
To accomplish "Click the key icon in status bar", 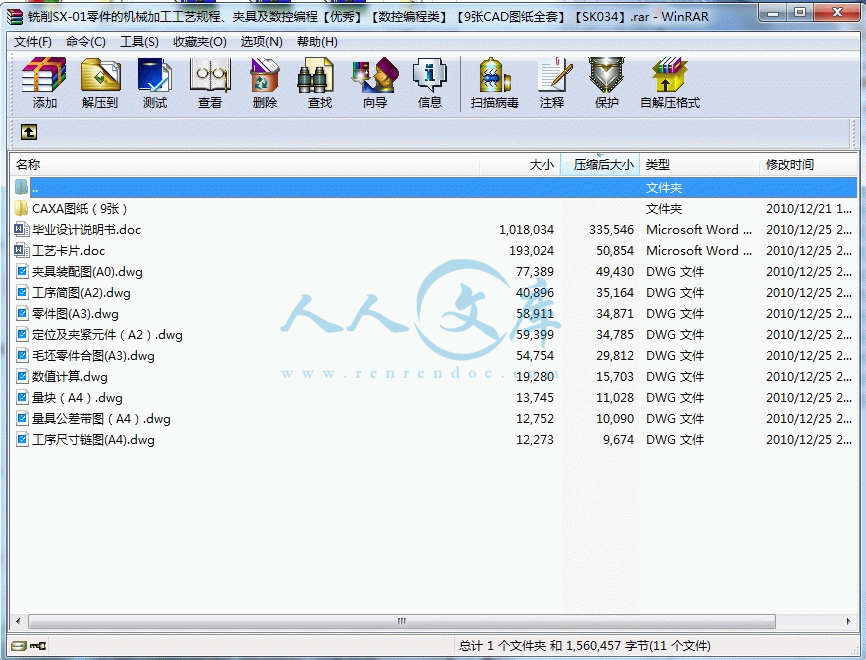I will click(x=38, y=646).
